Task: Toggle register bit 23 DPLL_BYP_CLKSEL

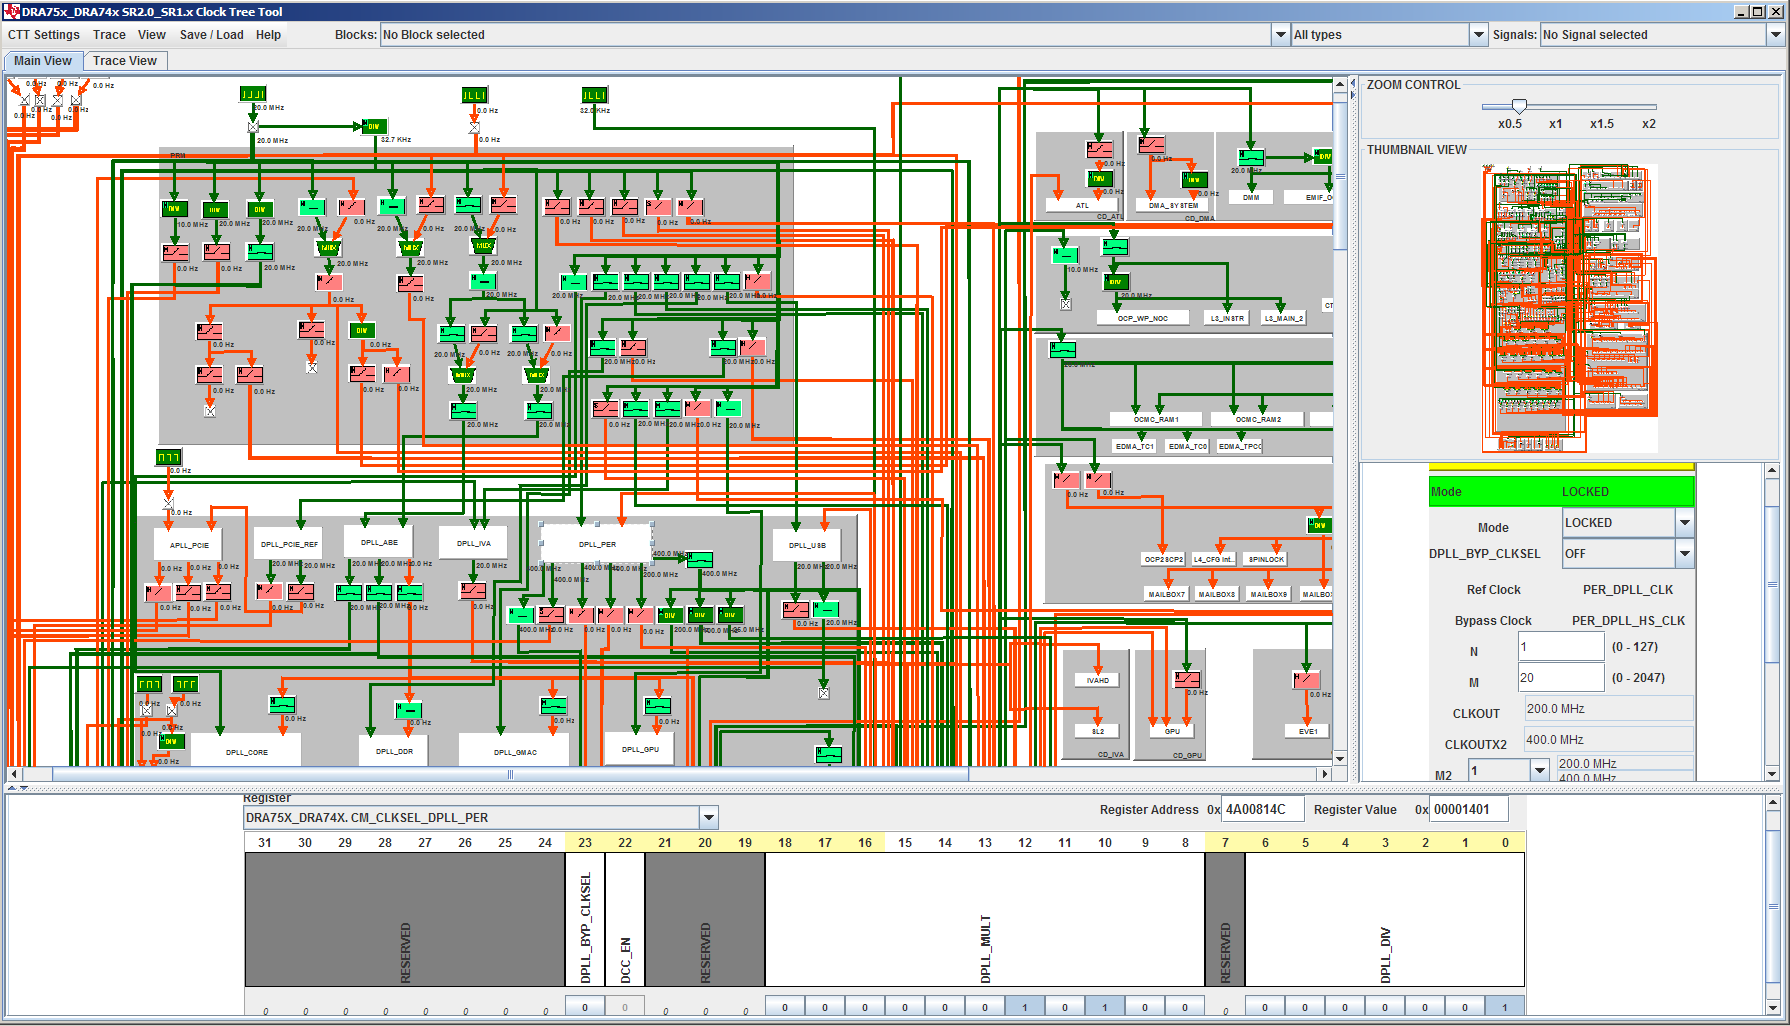Action: click(x=585, y=1006)
